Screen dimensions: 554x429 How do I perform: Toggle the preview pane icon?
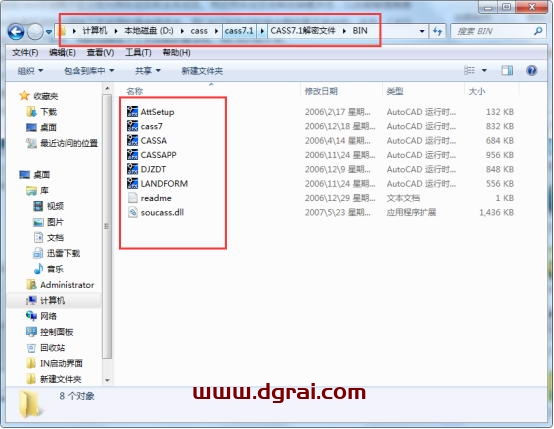(507, 70)
